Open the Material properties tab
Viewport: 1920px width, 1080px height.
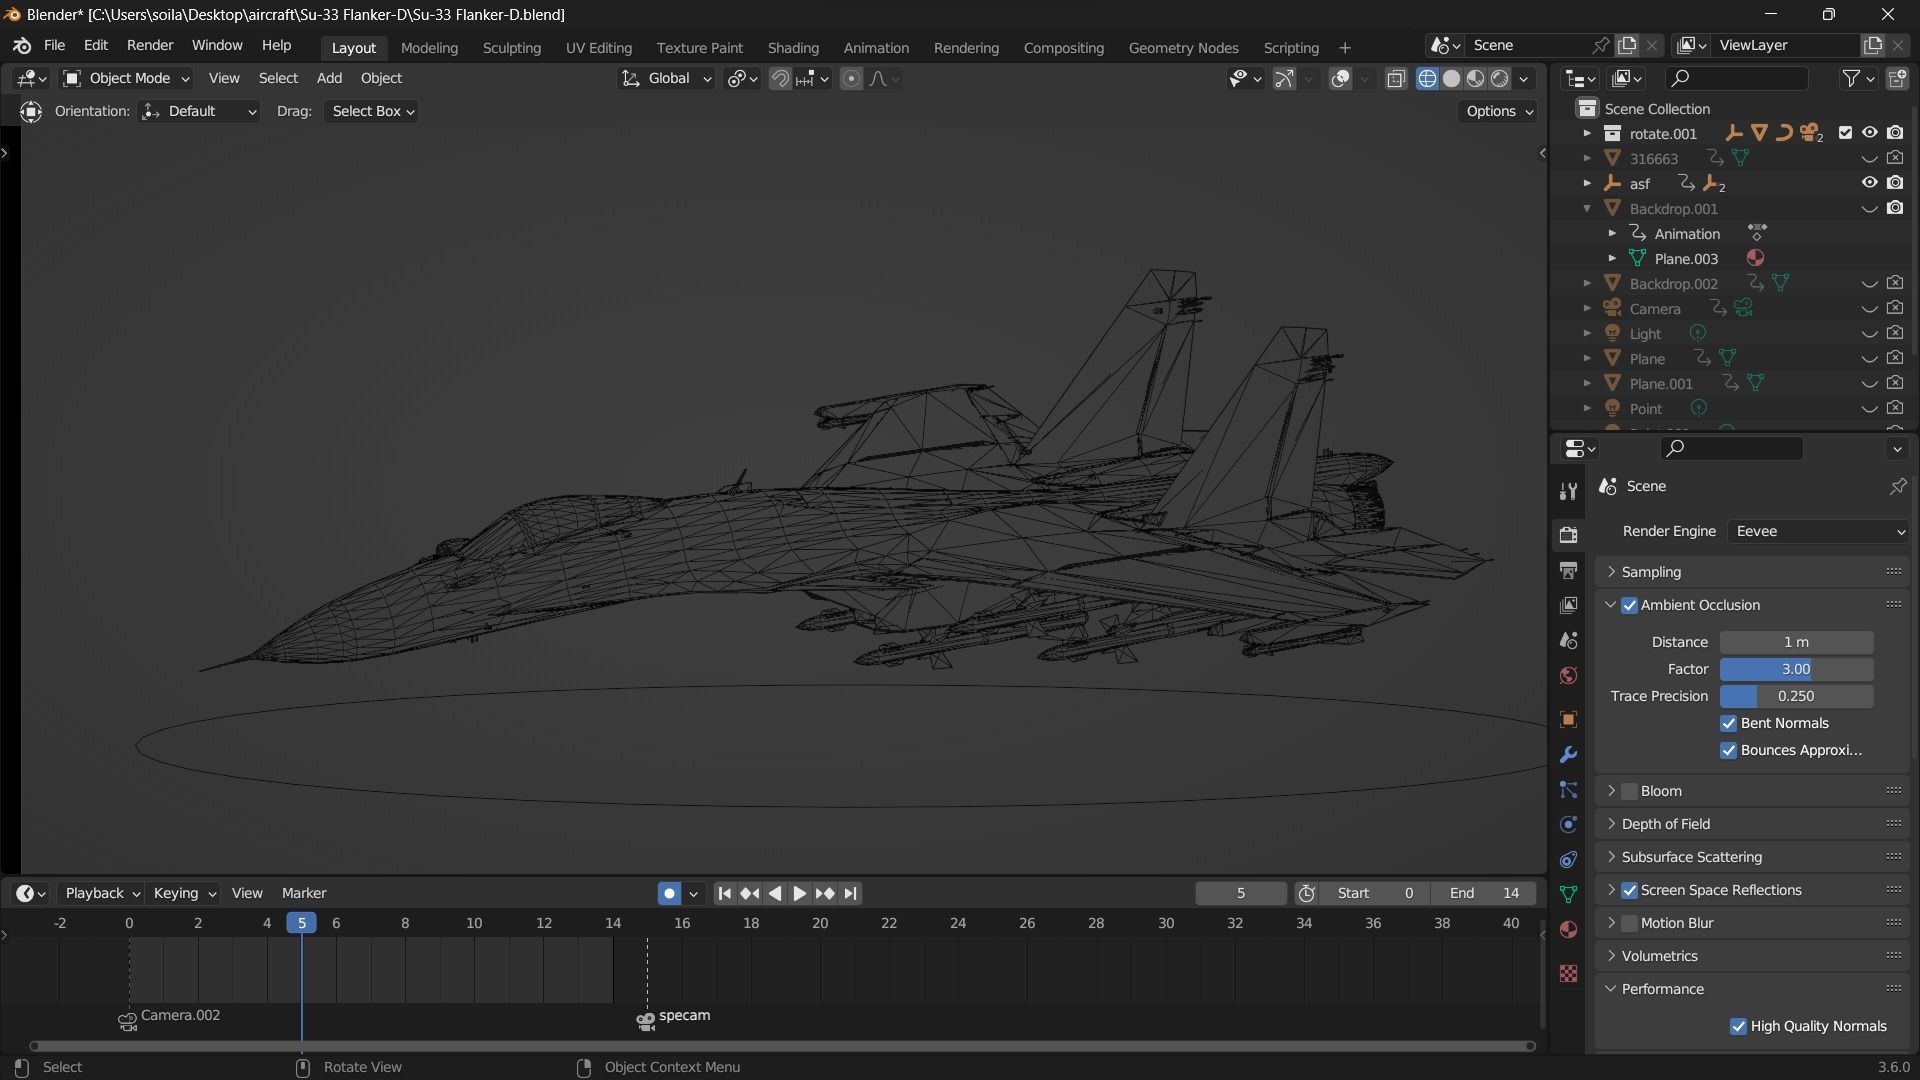1568,930
